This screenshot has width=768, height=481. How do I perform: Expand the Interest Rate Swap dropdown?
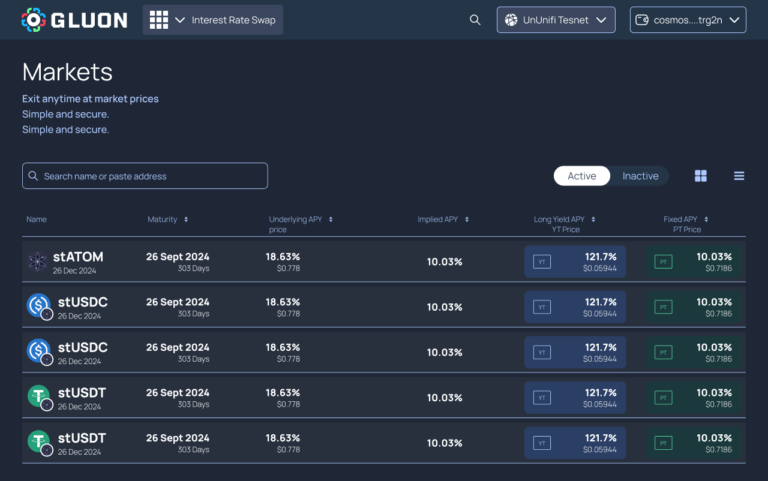[213, 20]
